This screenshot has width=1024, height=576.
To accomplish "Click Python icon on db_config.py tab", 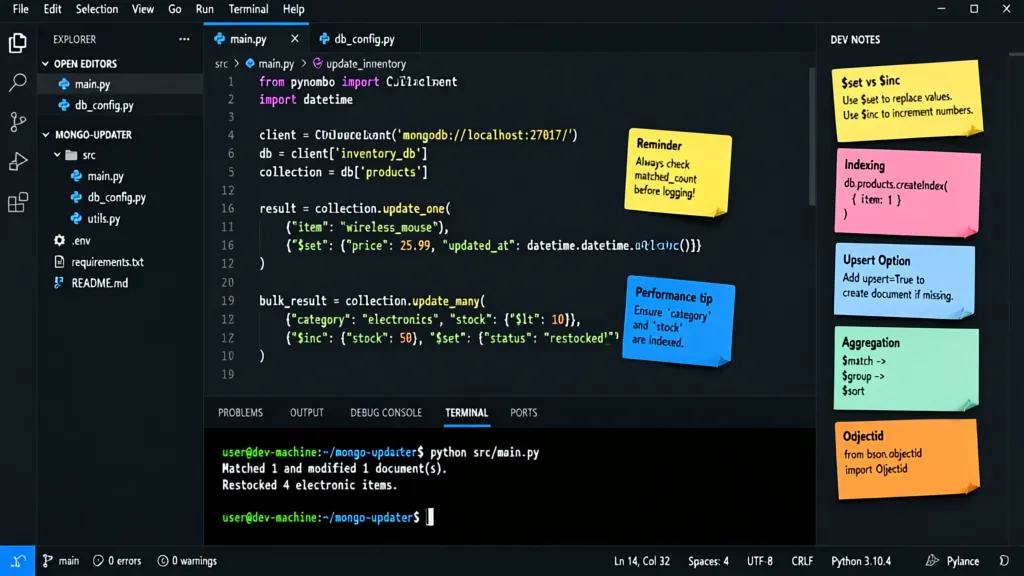I will (324, 39).
